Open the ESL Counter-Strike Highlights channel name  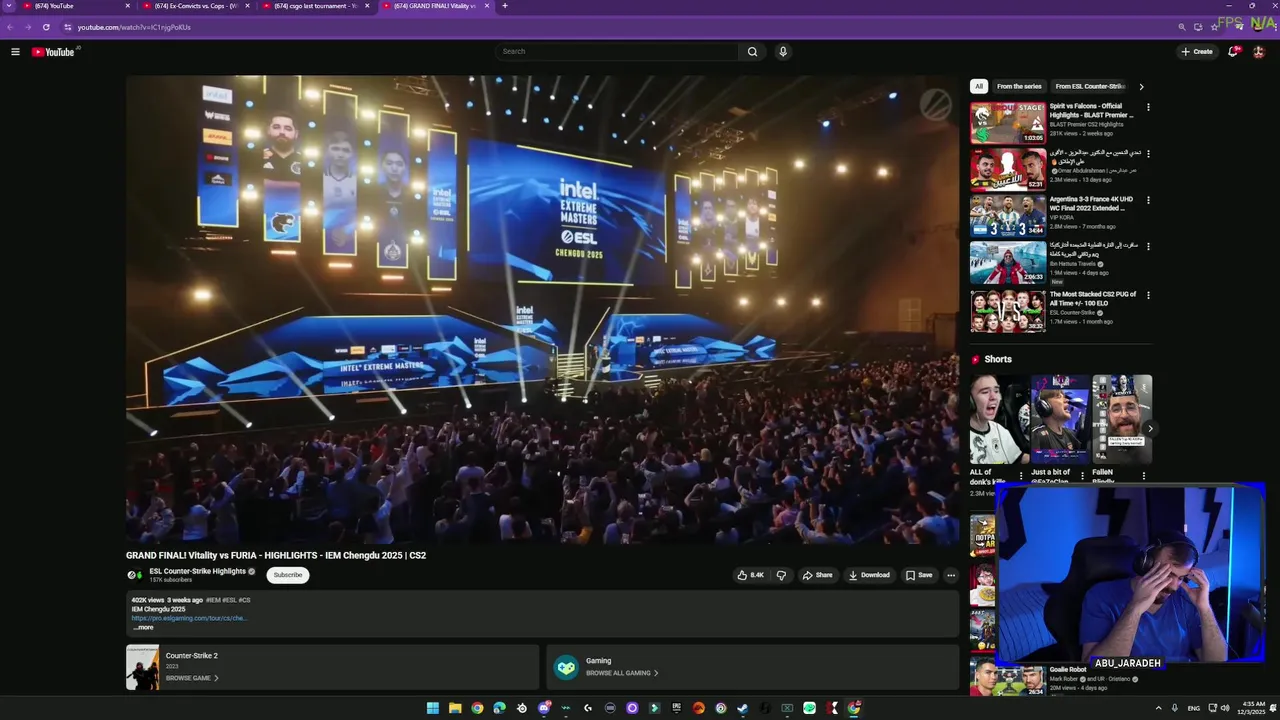click(x=197, y=571)
